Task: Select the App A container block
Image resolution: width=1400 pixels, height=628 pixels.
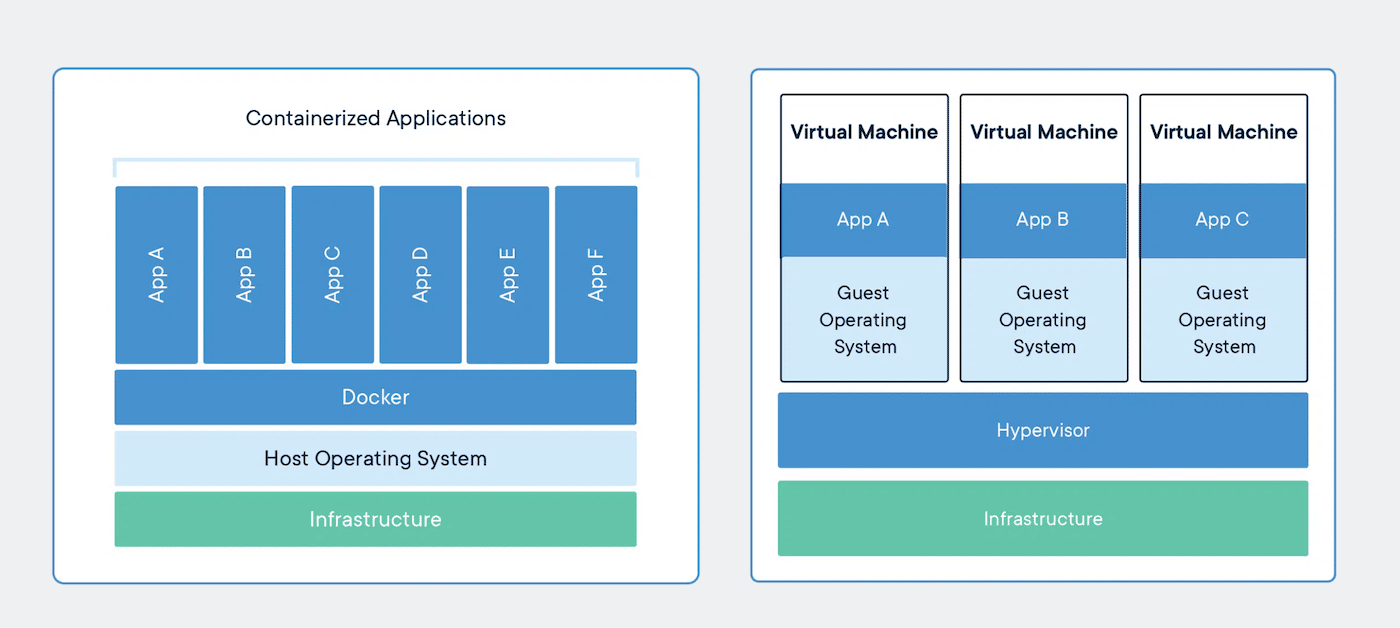Action: 156,273
